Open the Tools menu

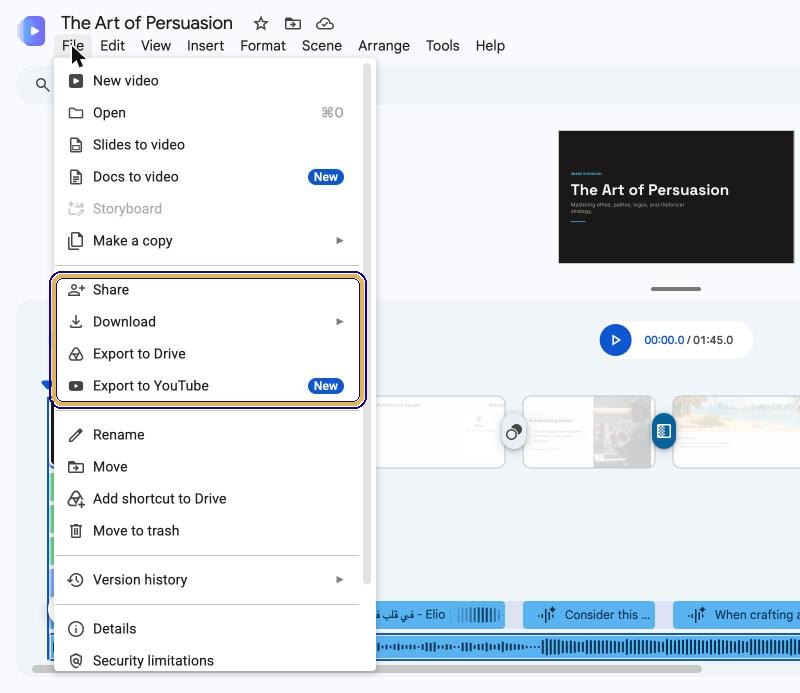pyautogui.click(x=442, y=45)
